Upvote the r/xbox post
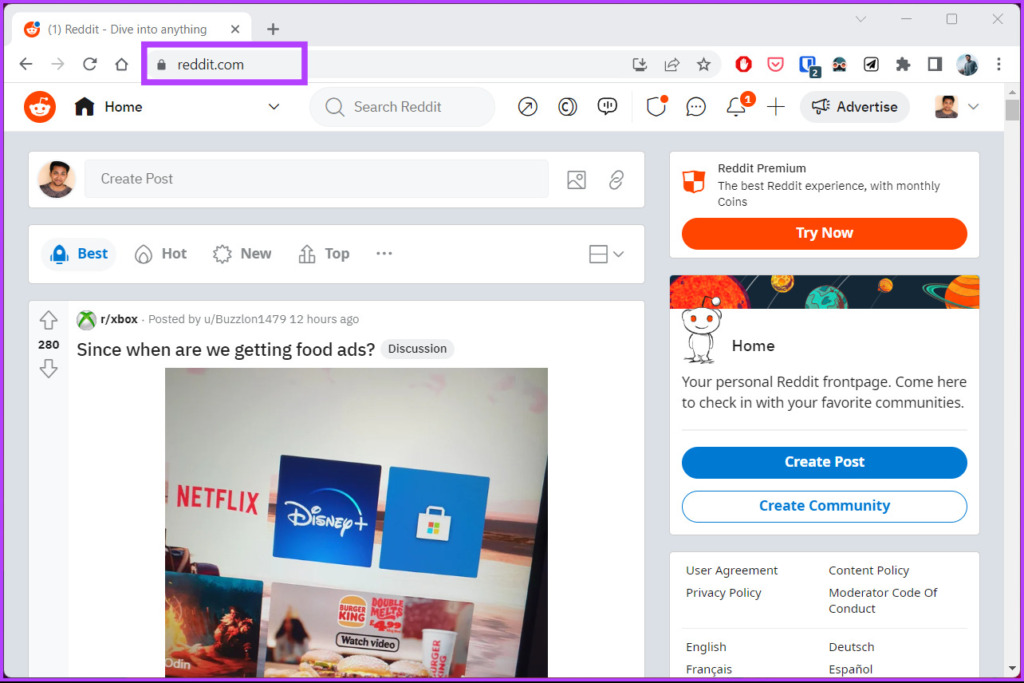Viewport: 1024px width, 683px height. click(48, 320)
